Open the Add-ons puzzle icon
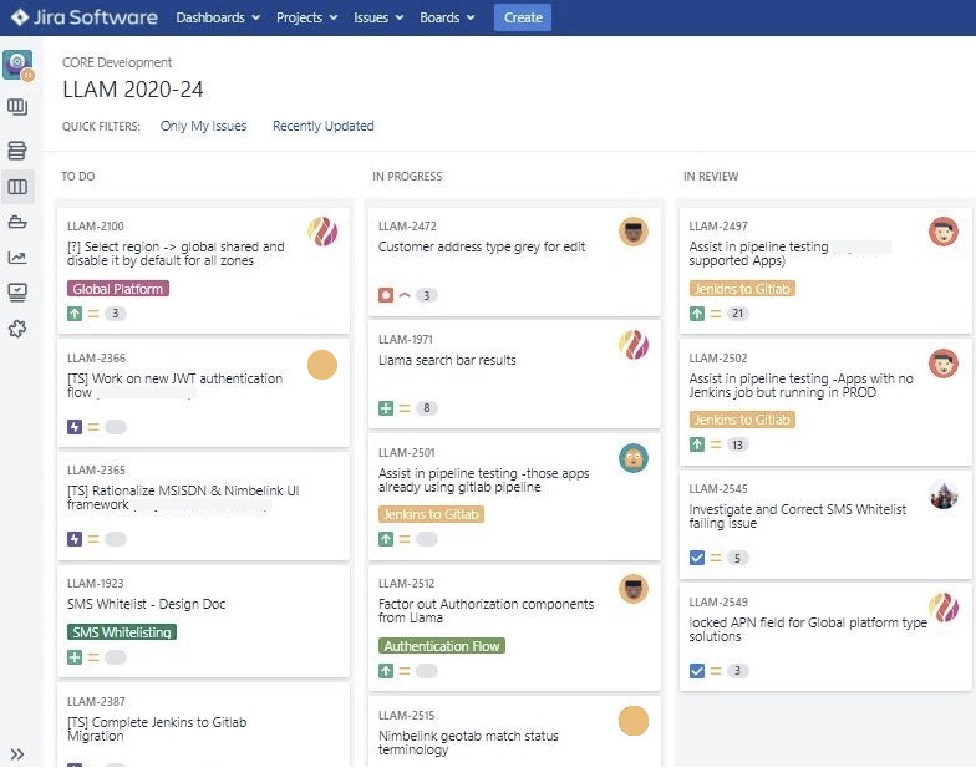This screenshot has width=976, height=768. 17,329
